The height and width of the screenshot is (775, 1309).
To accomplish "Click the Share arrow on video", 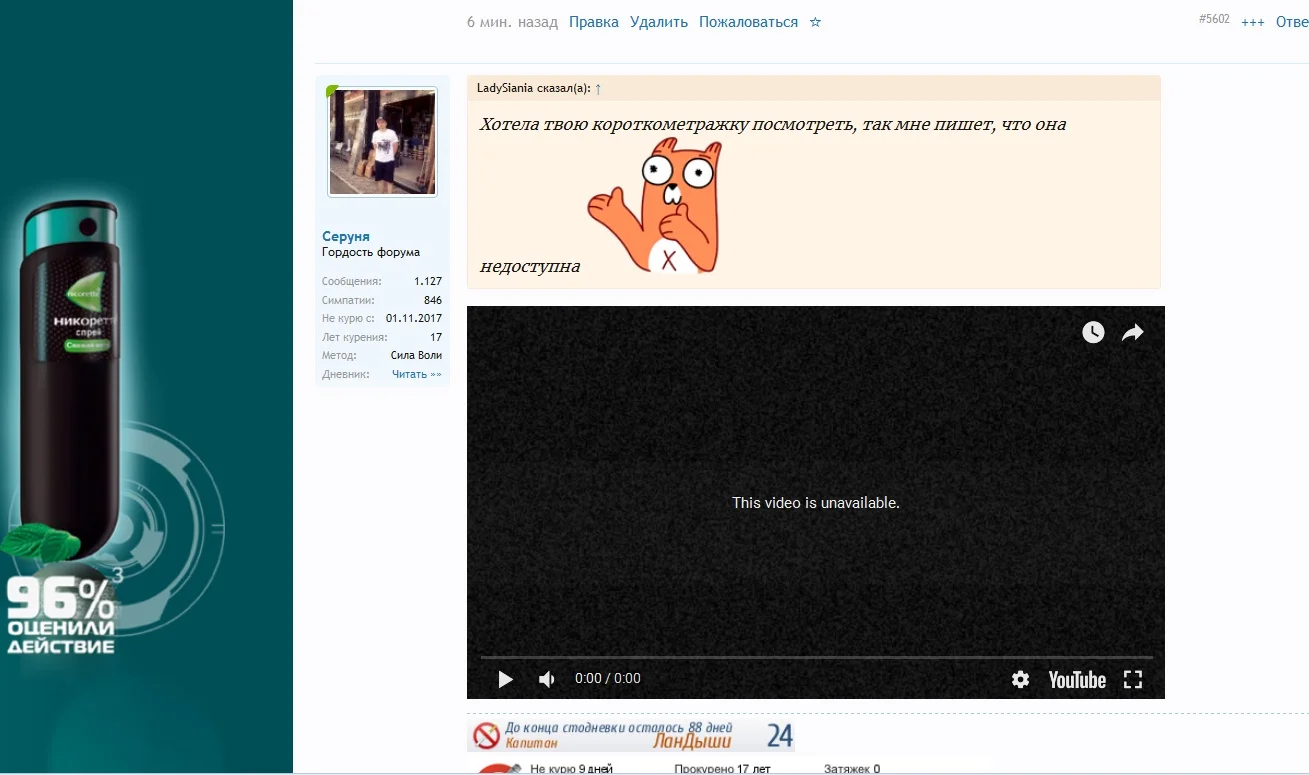I will (1132, 332).
